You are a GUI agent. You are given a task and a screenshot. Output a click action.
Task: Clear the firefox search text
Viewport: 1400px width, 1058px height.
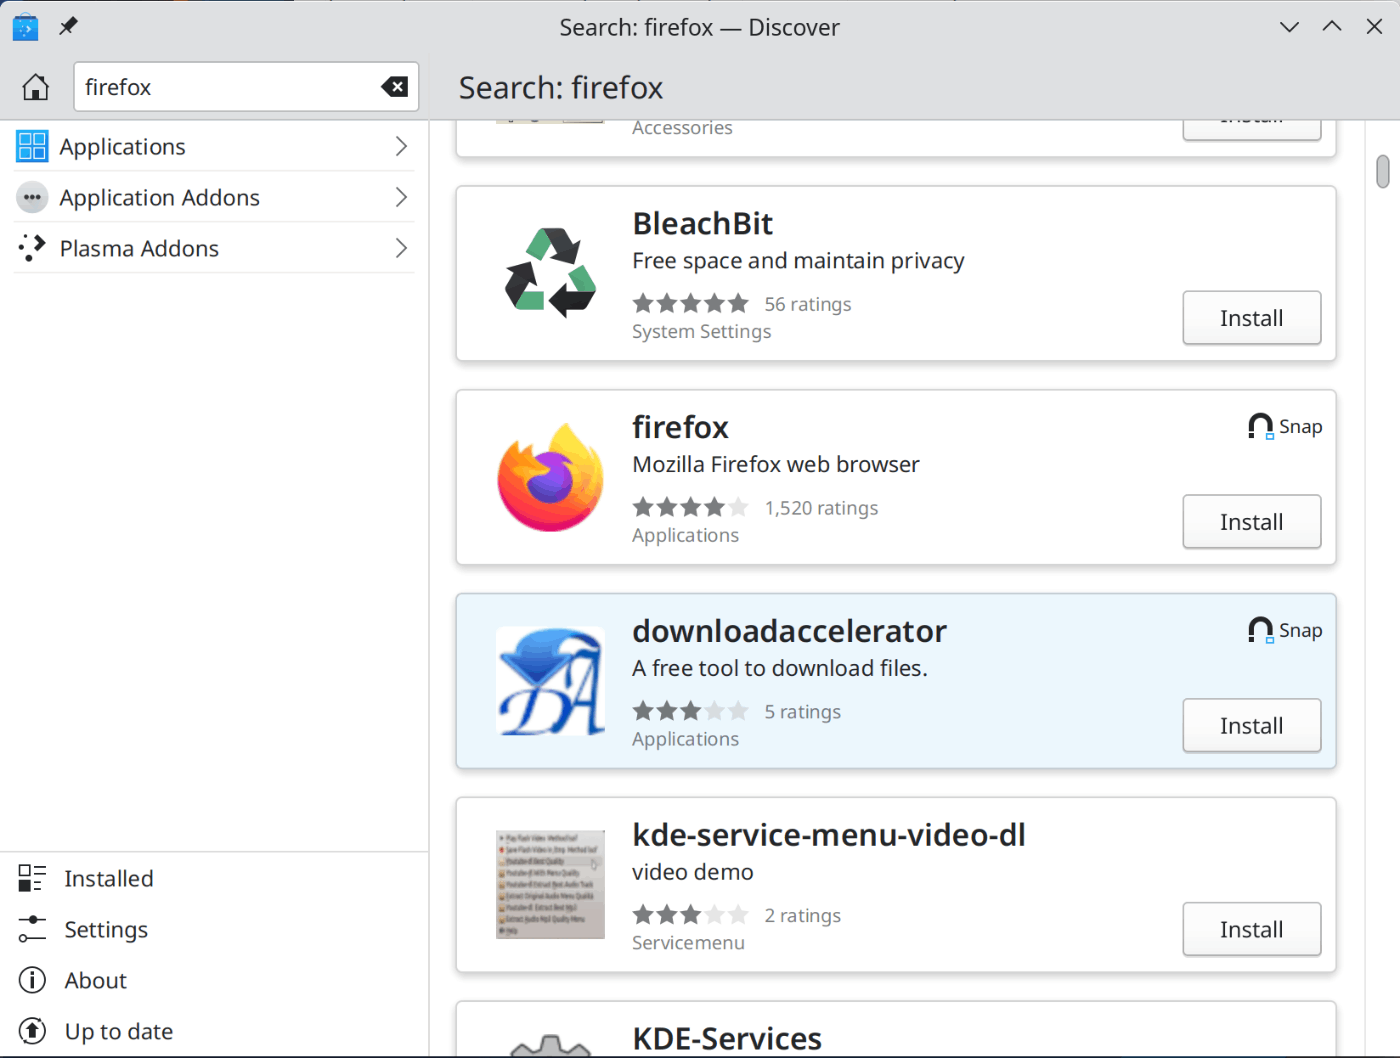[394, 87]
